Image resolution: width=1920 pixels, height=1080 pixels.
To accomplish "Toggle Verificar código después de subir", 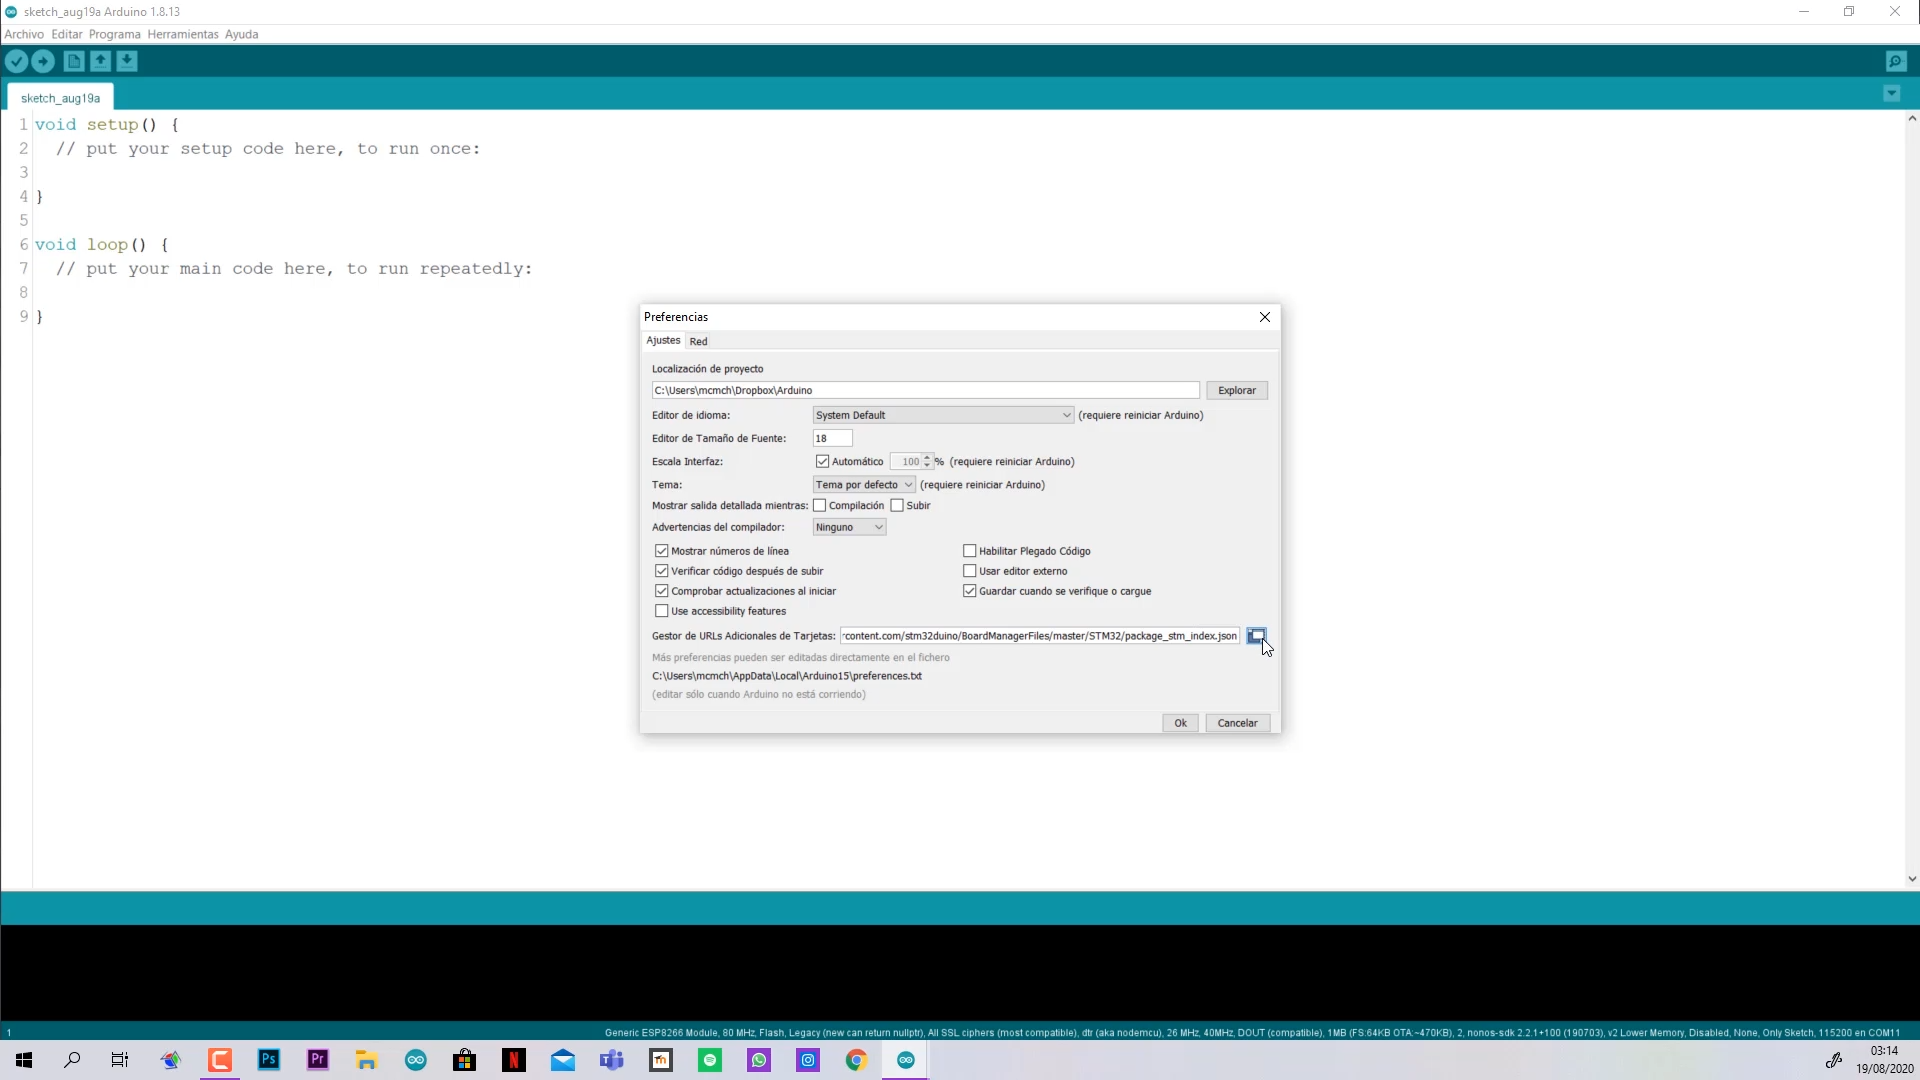I will tap(662, 571).
